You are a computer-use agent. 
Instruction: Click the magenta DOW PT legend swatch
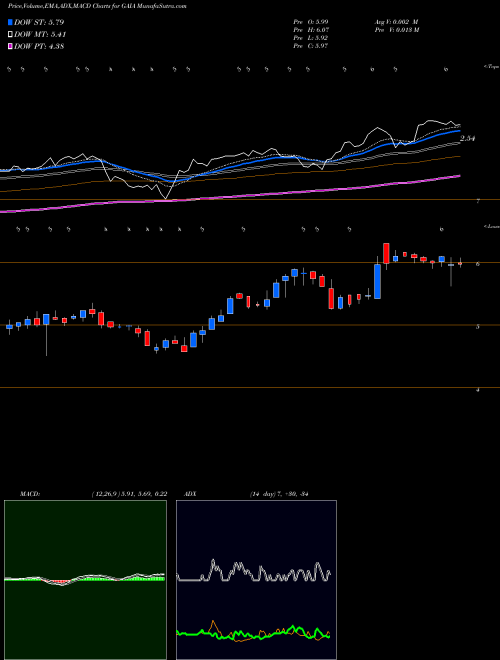point(11,47)
